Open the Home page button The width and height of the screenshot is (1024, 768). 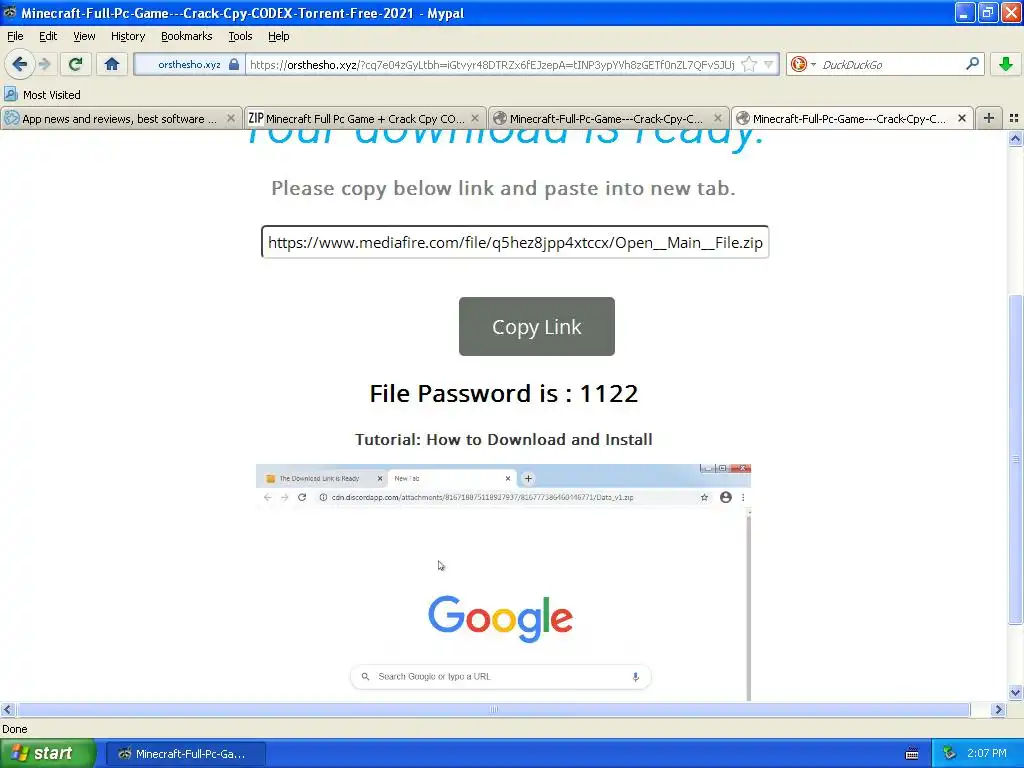112,64
